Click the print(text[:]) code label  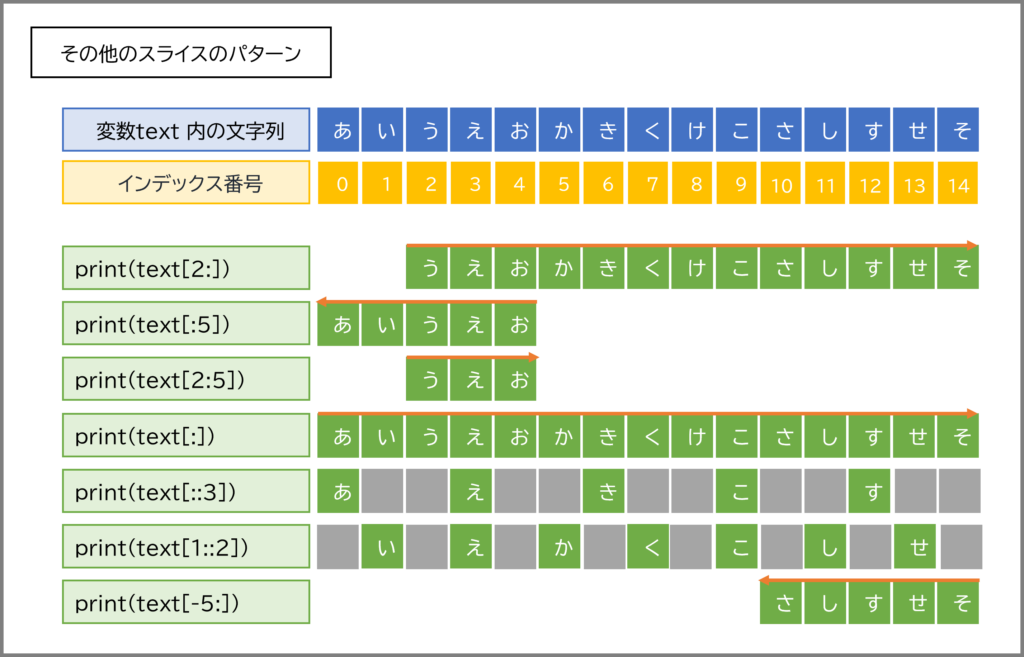tap(186, 435)
